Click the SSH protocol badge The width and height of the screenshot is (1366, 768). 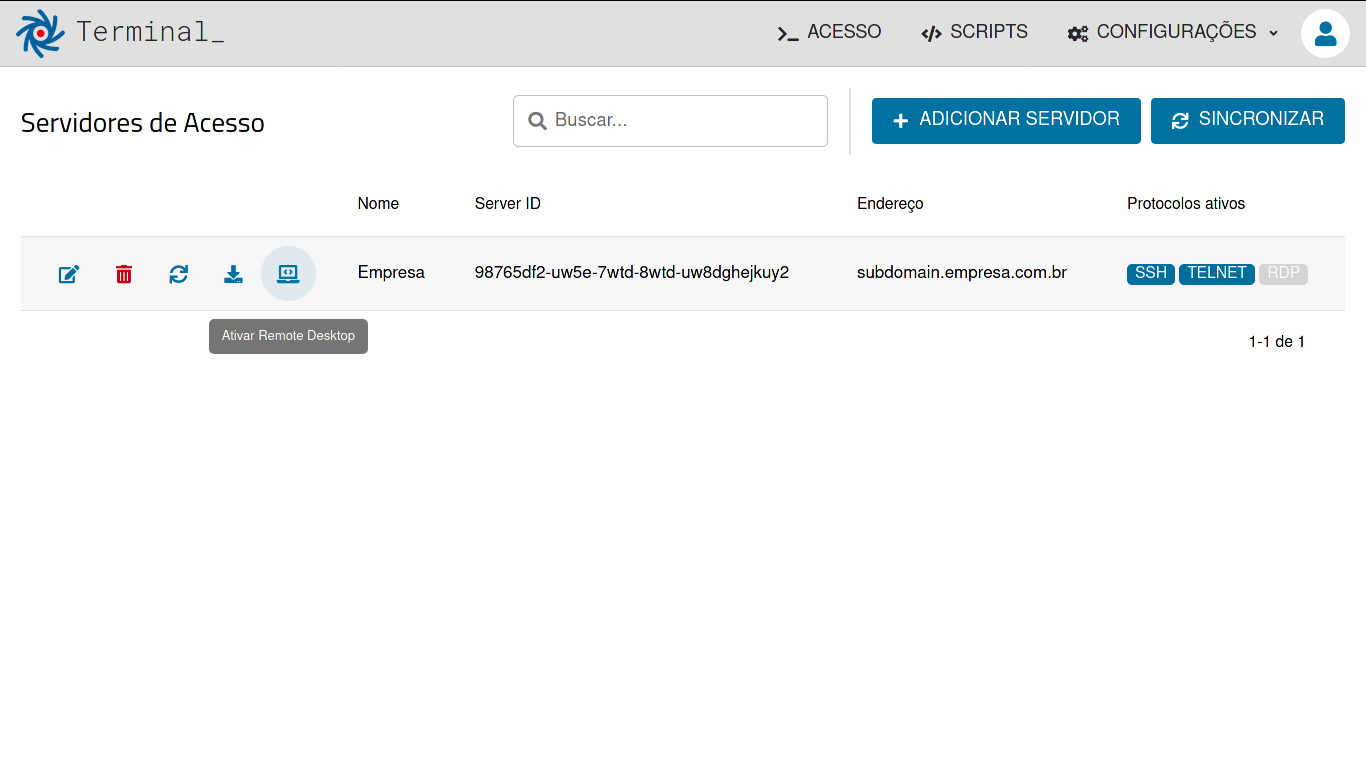point(1151,274)
